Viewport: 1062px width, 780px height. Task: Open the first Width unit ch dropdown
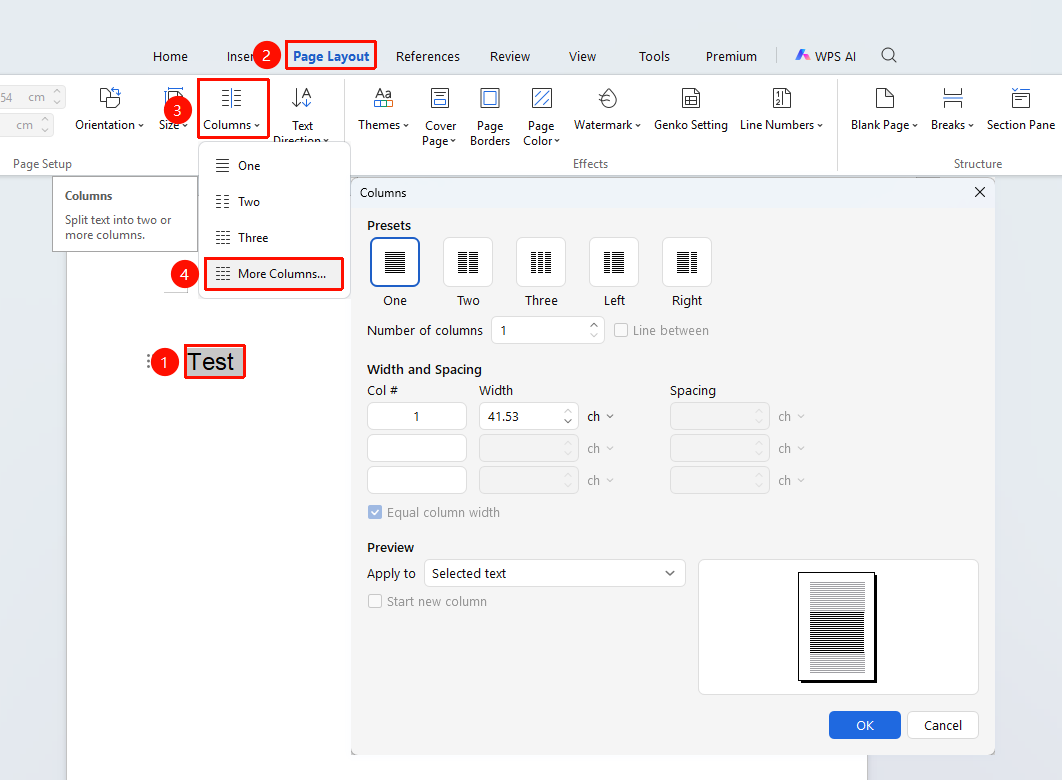tap(601, 416)
